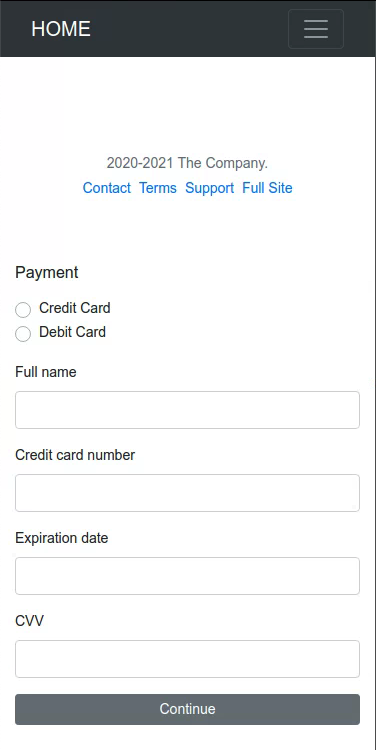This screenshot has width=376, height=750.
Task: Click the 'Full name' field label
Action: (46, 372)
